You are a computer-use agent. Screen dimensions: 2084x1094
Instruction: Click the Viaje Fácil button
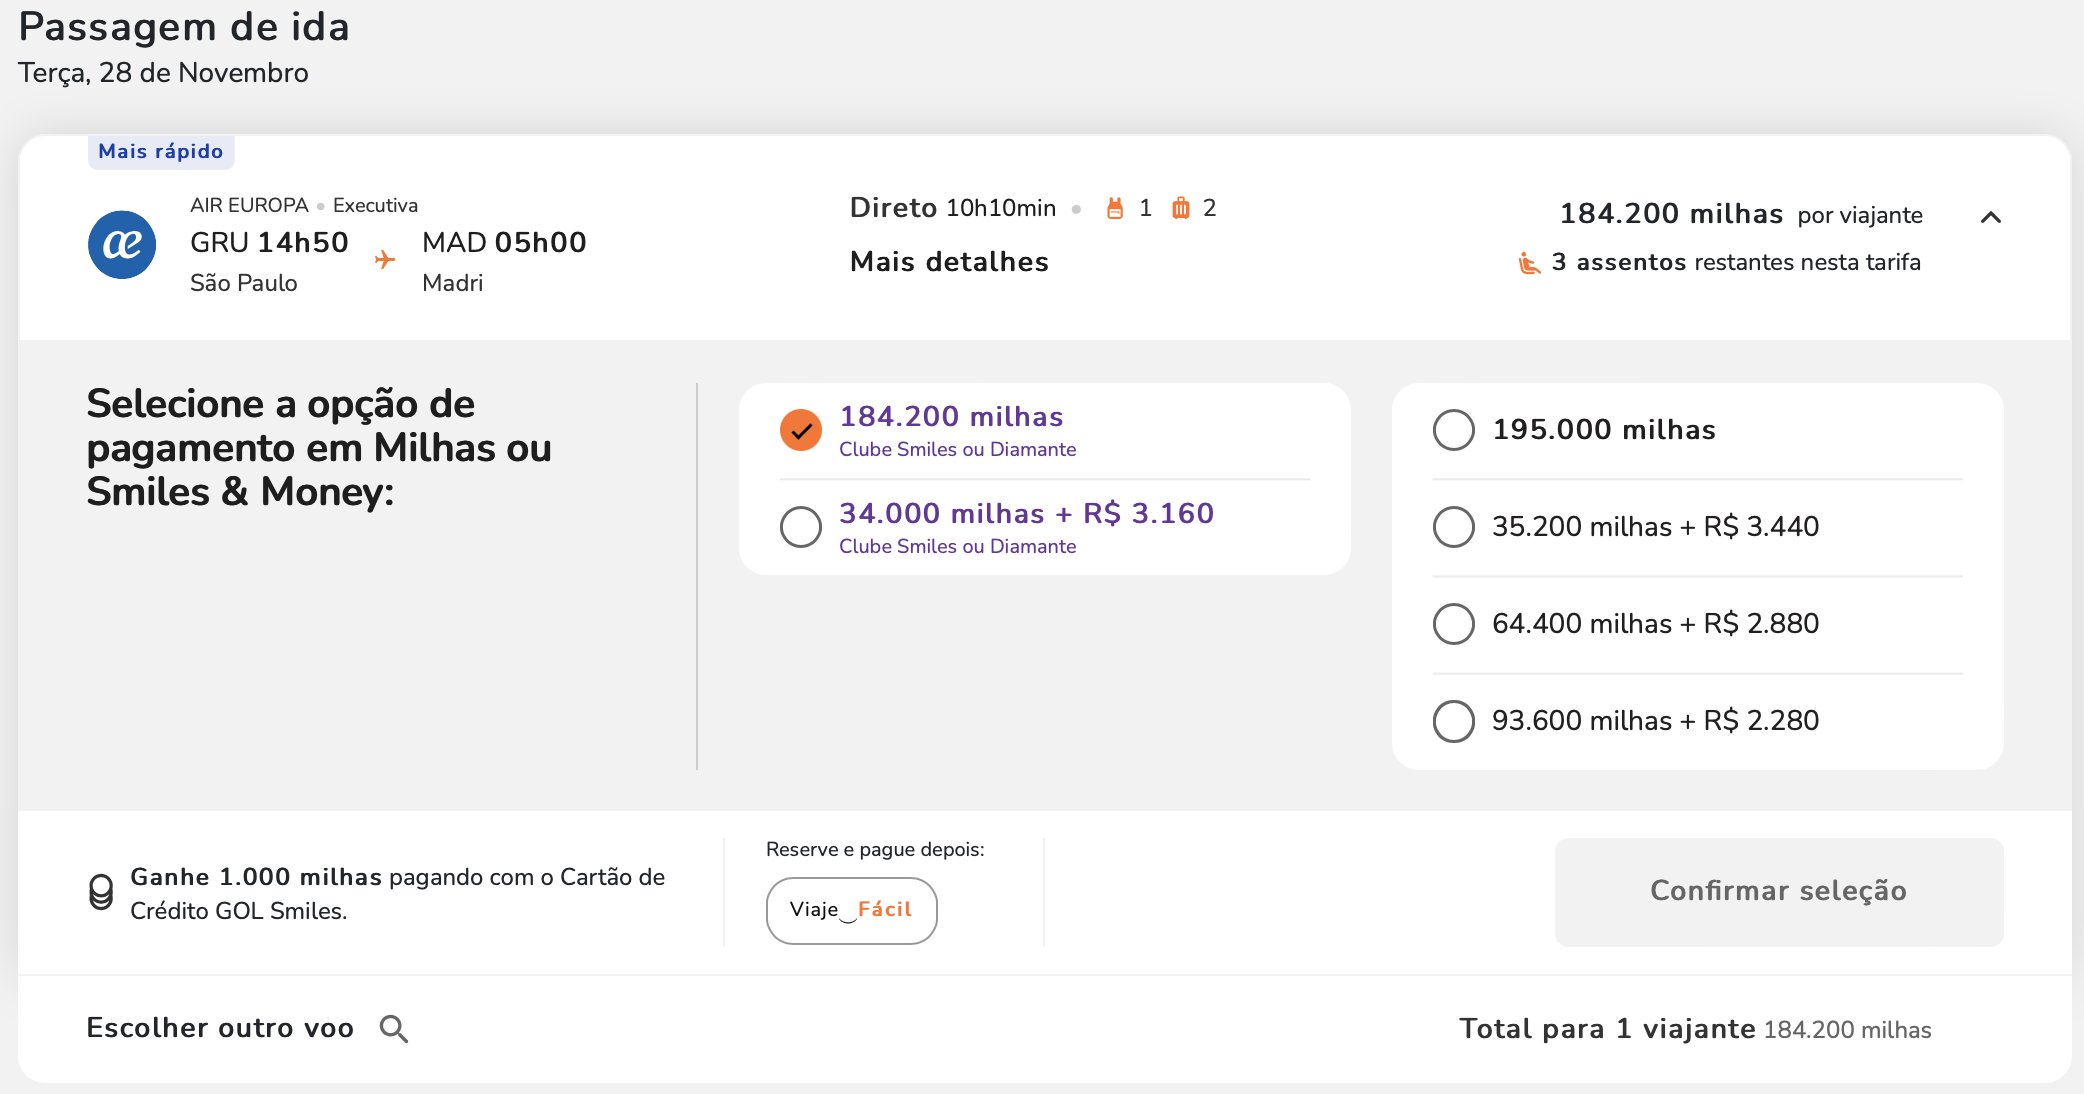pyautogui.click(x=852, y=911)
